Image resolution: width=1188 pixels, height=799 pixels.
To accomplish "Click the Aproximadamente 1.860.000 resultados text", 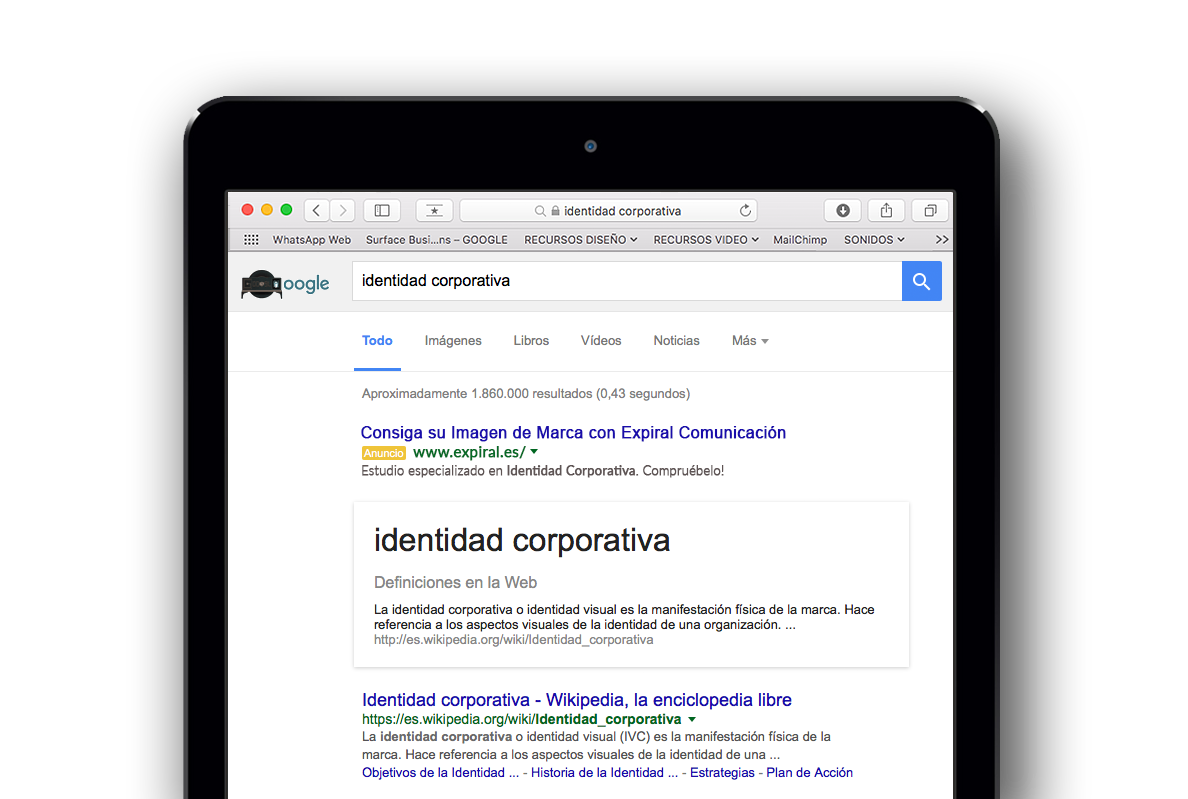I will 526,394.
